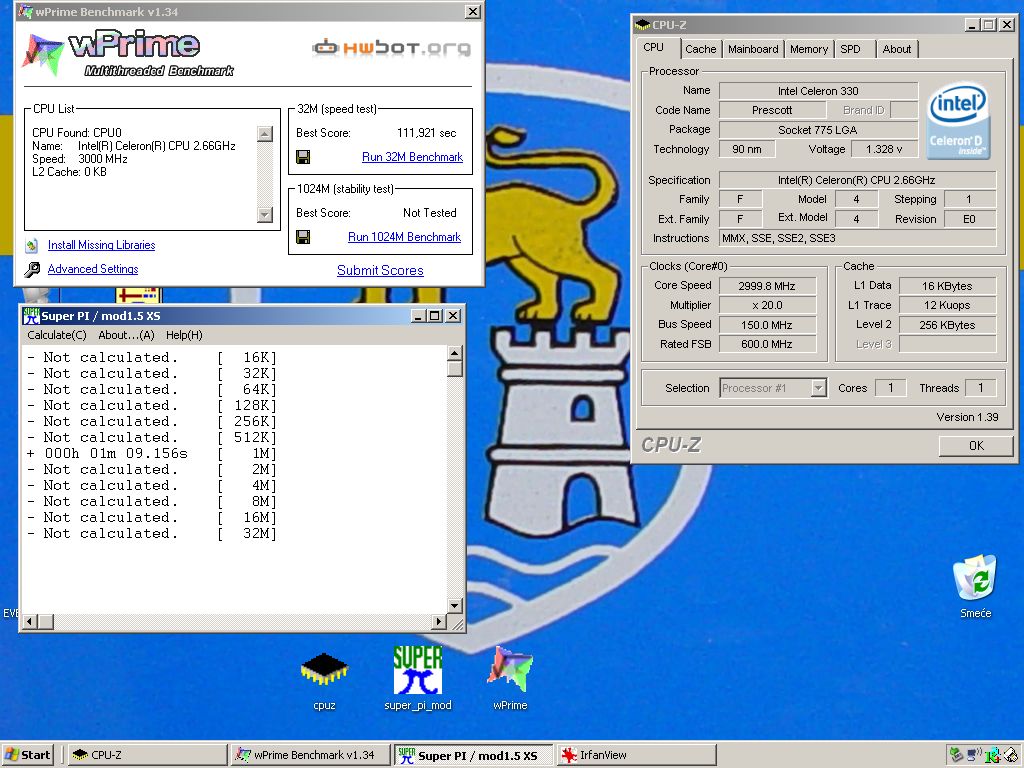1024x768 pixels.
Task: Click Super PI vertical scroll down arrow
Action: click(455, 605)
